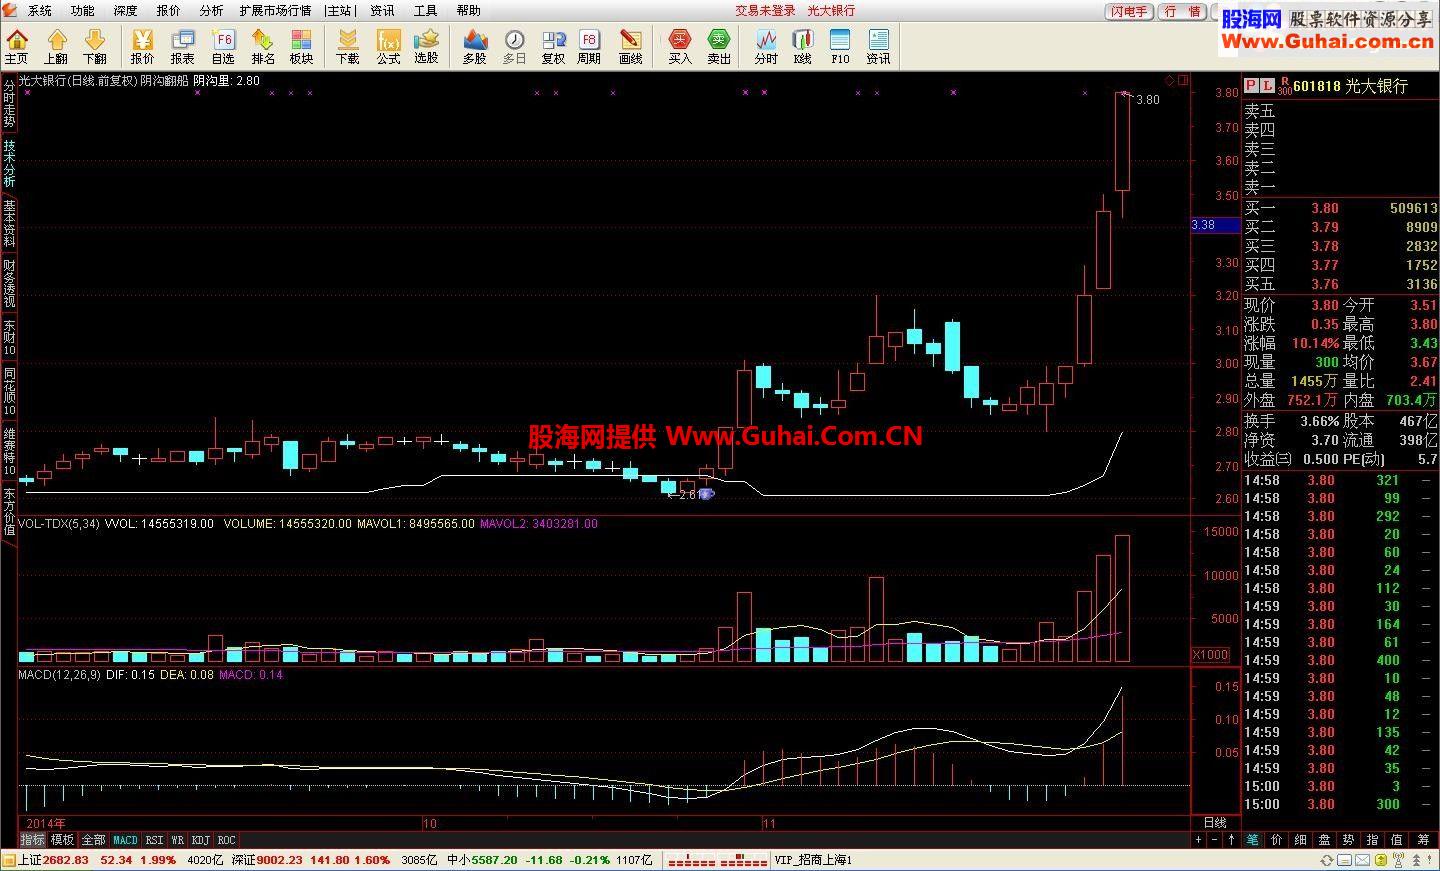
Task: Click the 下翻 page-down arrow icon
Action: click(95, 46)
